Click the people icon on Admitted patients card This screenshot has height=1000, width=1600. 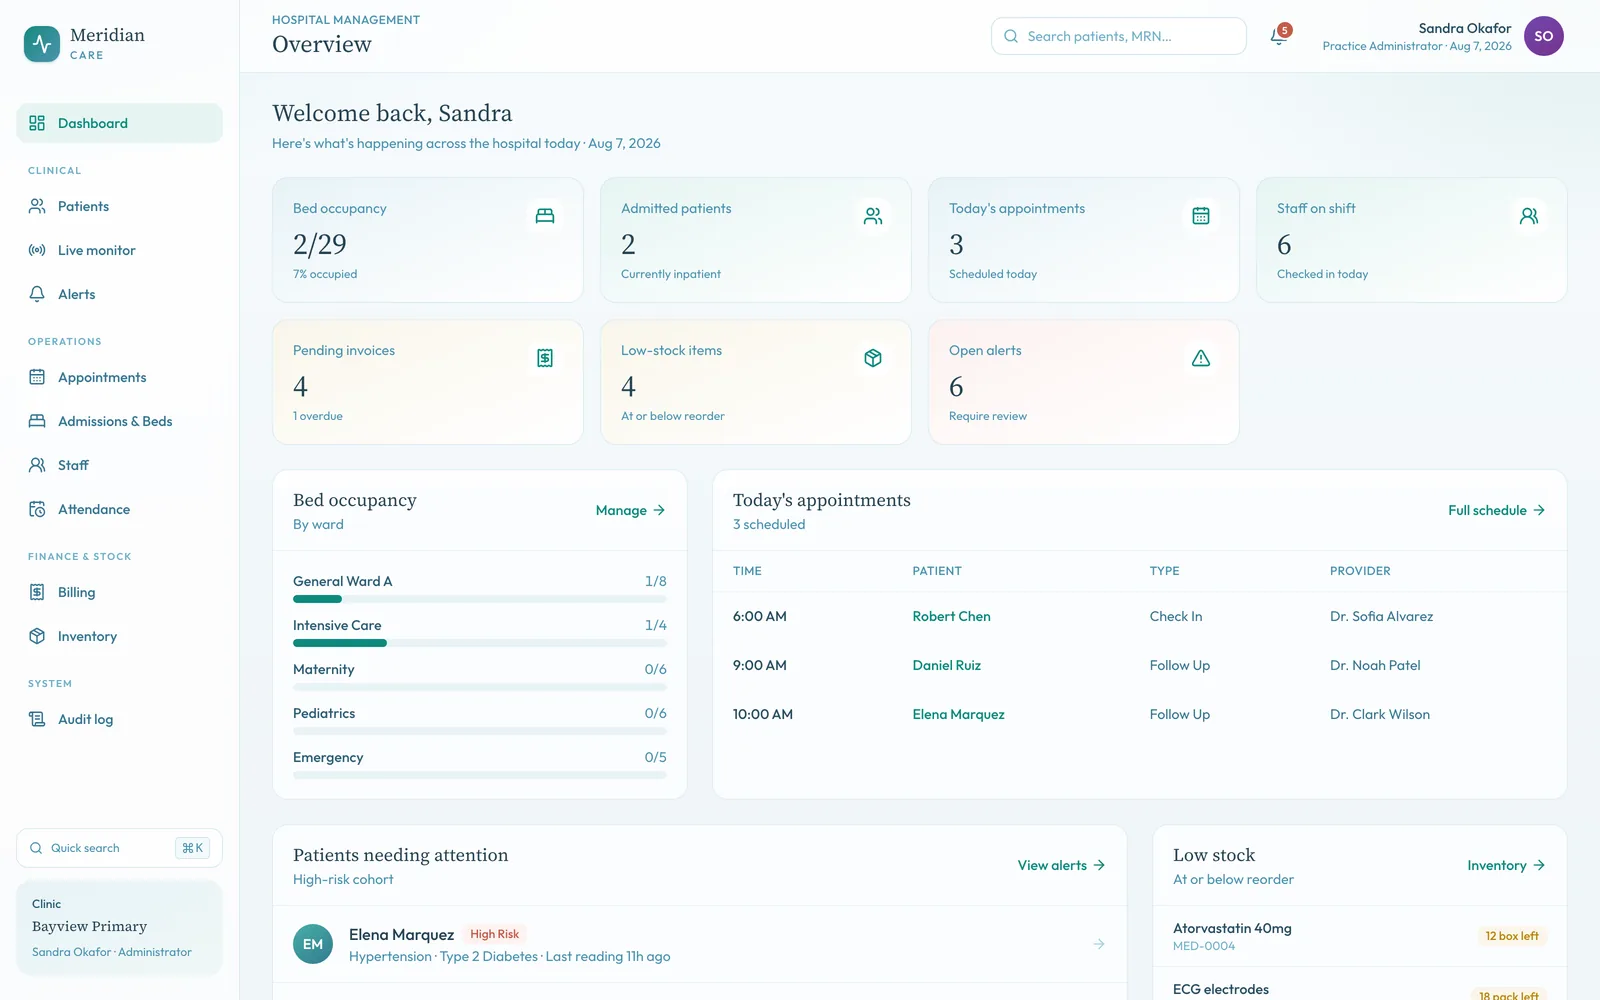873,216
